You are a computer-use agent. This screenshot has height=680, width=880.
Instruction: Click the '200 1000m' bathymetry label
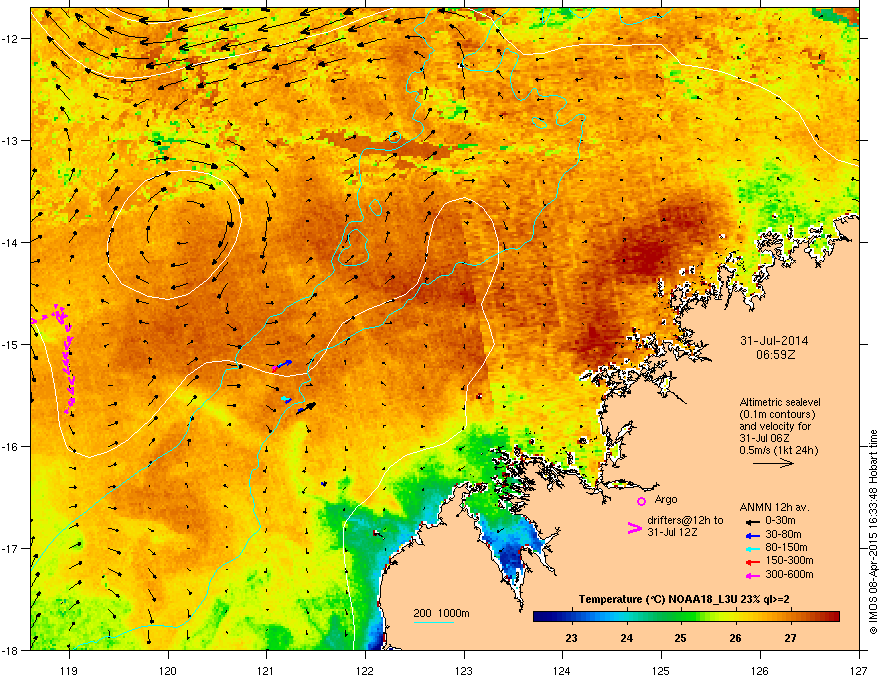442,613
